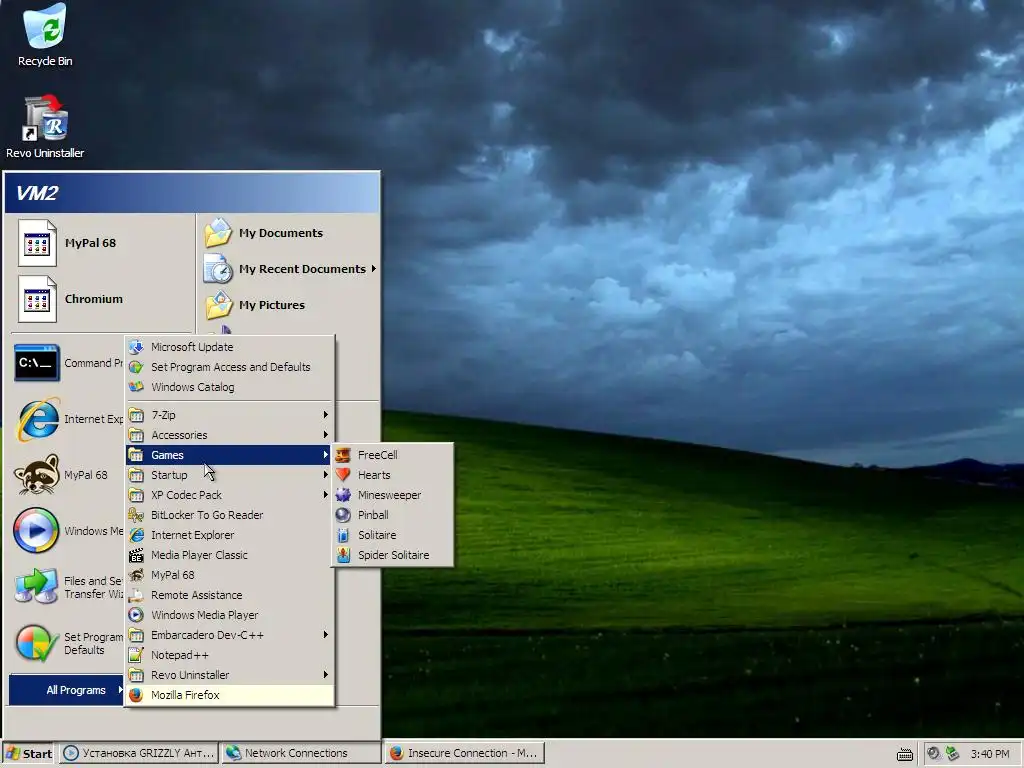Expand the Embarcadero Dev-C++ submenu
This screenshot has width=1024, height=768.
tap(230, 635)
